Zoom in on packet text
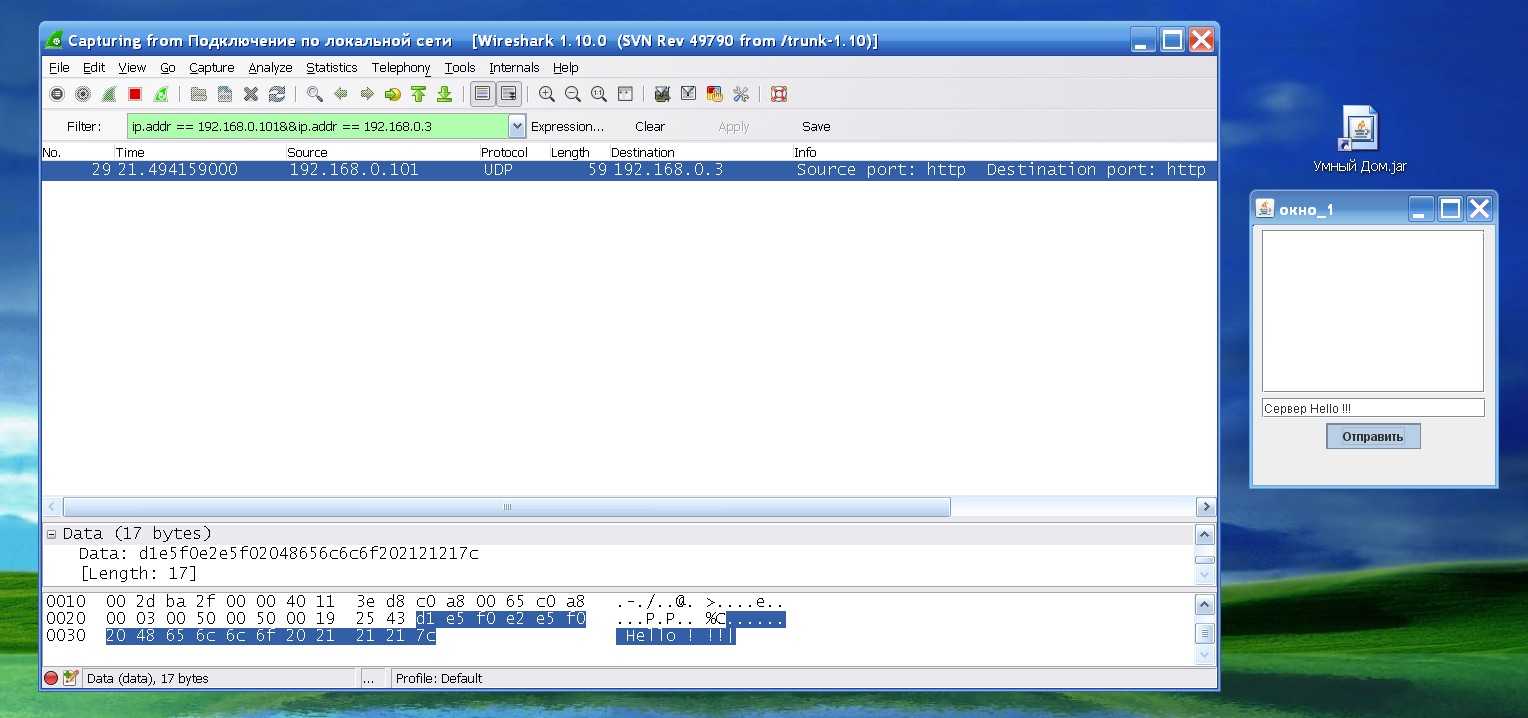Screen dimensions: 1528x718 [547, 94]
